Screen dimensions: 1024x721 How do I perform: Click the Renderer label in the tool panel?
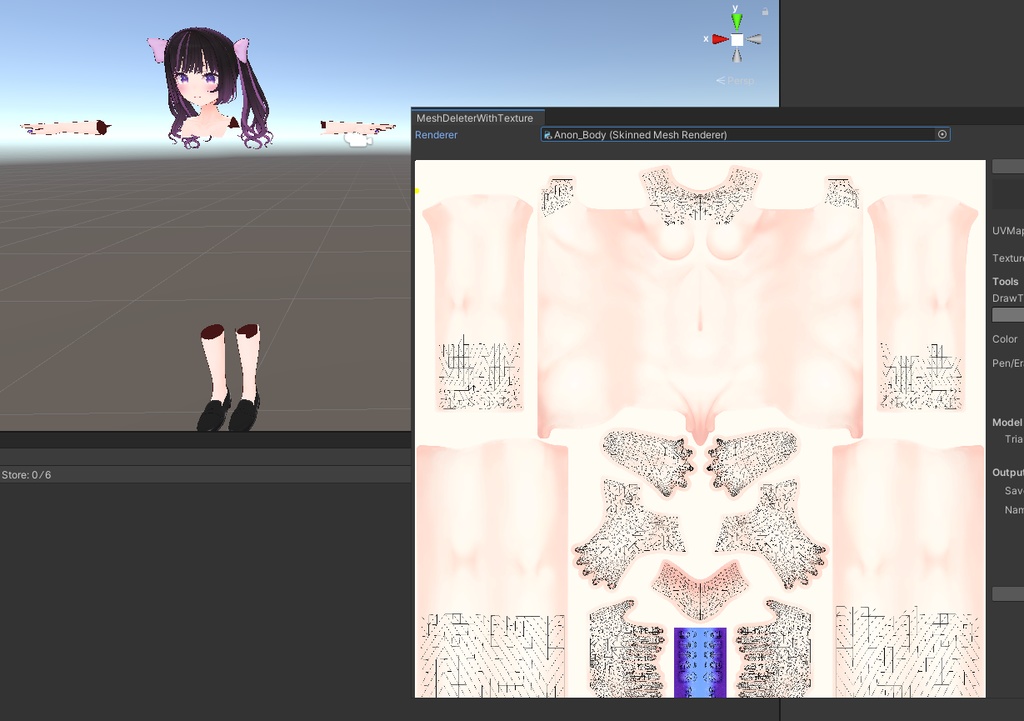click(436, 134)
